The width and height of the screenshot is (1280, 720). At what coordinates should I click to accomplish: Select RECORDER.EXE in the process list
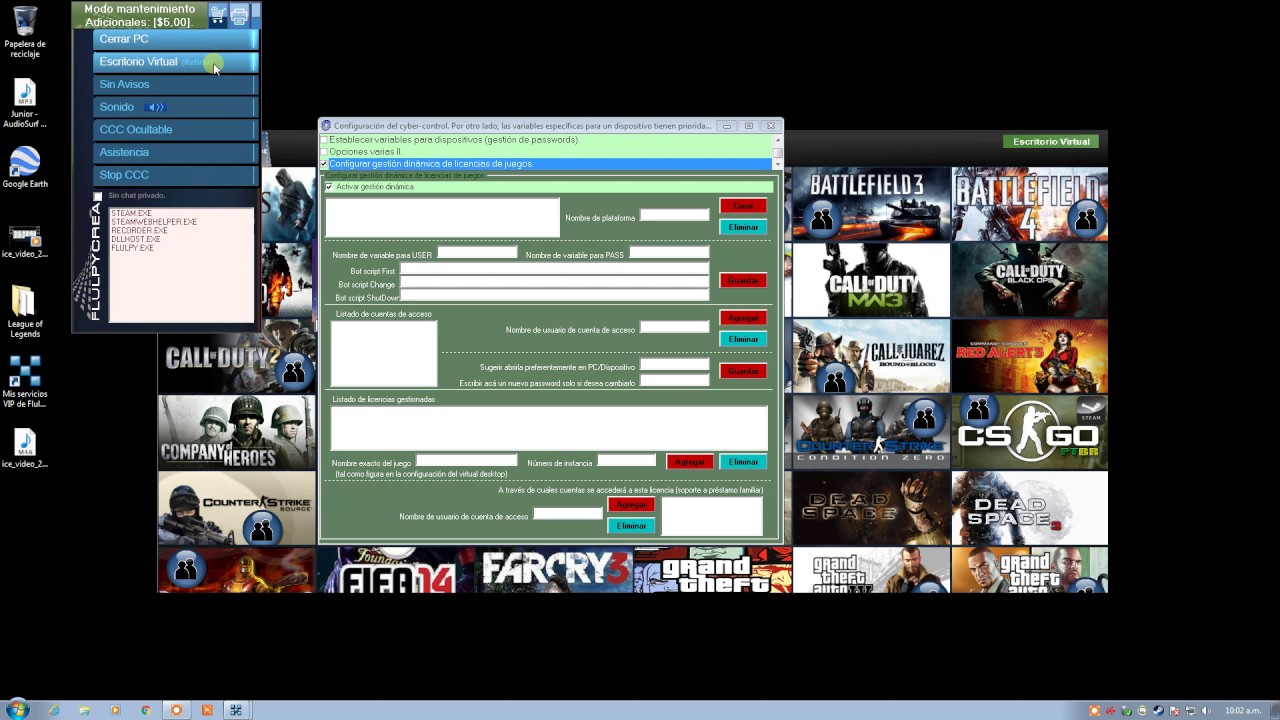[x=139, y=230]
